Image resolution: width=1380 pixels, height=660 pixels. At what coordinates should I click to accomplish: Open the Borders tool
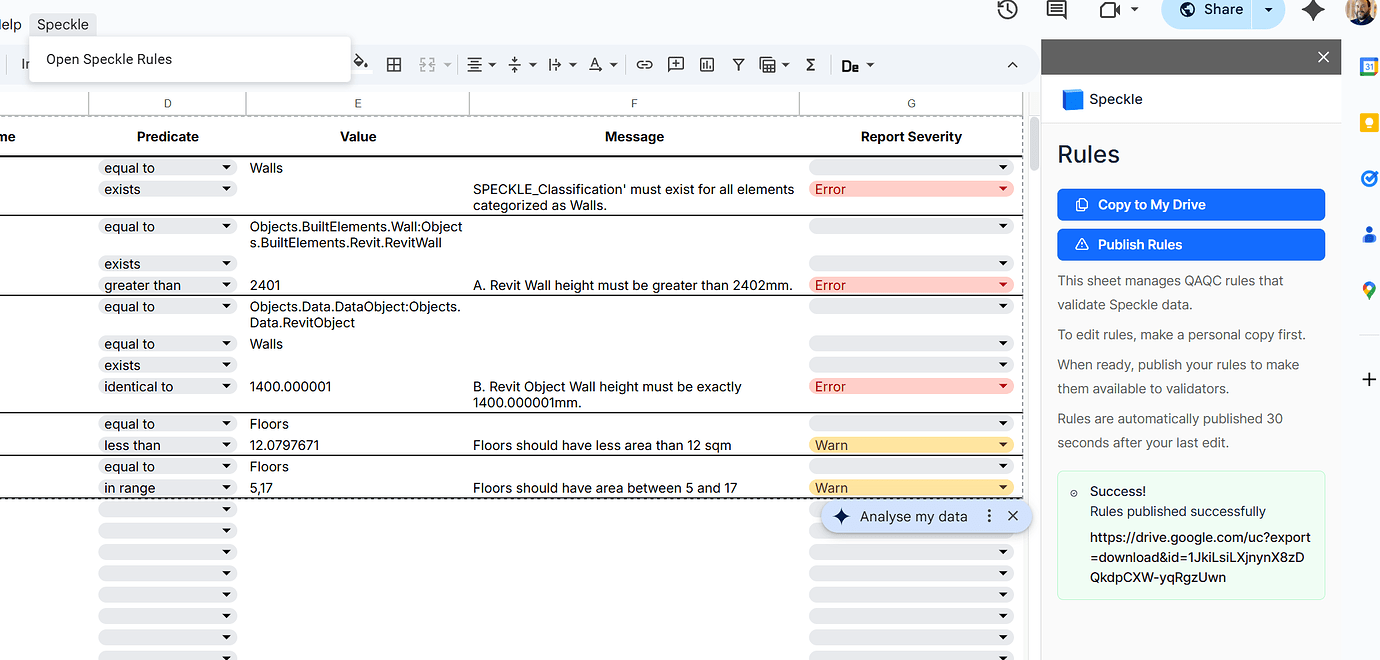(394, 65)
